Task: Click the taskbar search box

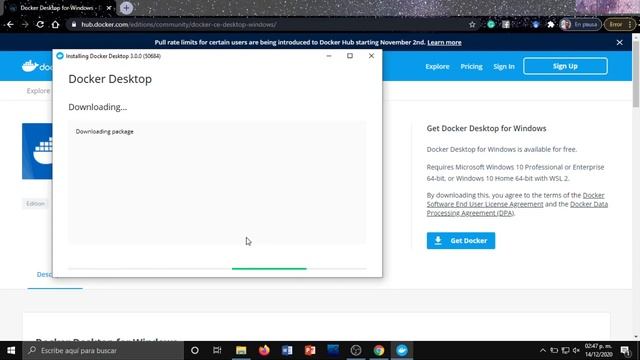Action: [103, 350]
